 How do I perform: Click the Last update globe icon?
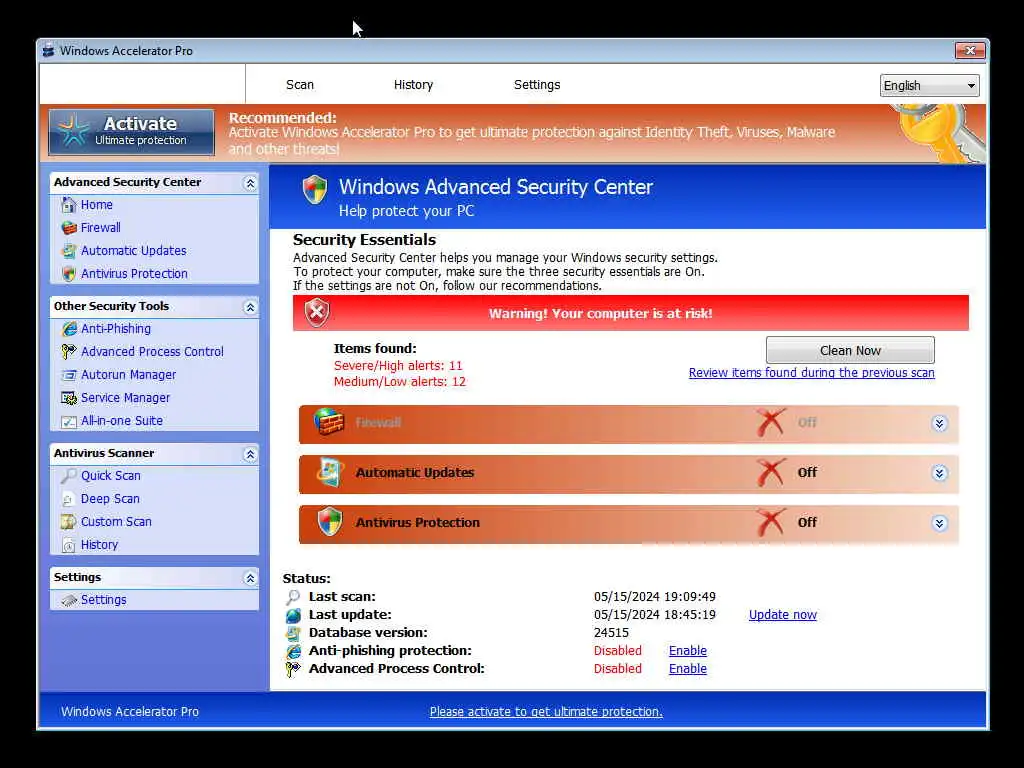(x=293, y=615)
